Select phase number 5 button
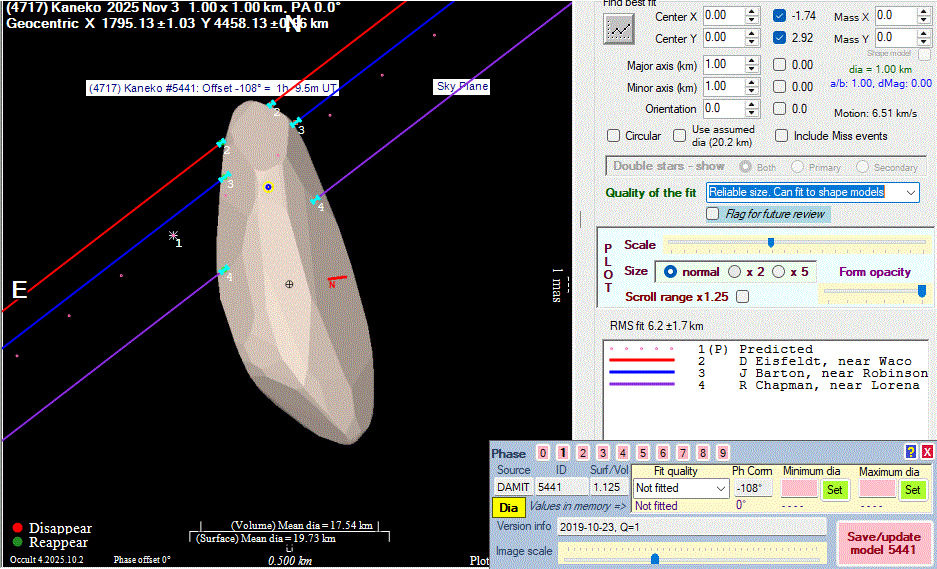This screenshot has width=937, height=569. [643, 453]
